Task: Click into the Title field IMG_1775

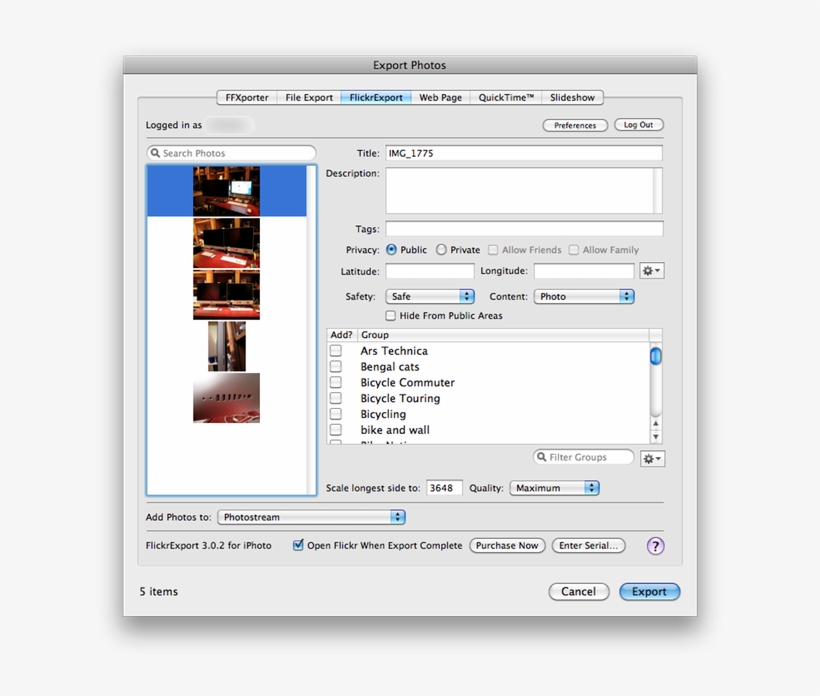Action: (524, 153)
